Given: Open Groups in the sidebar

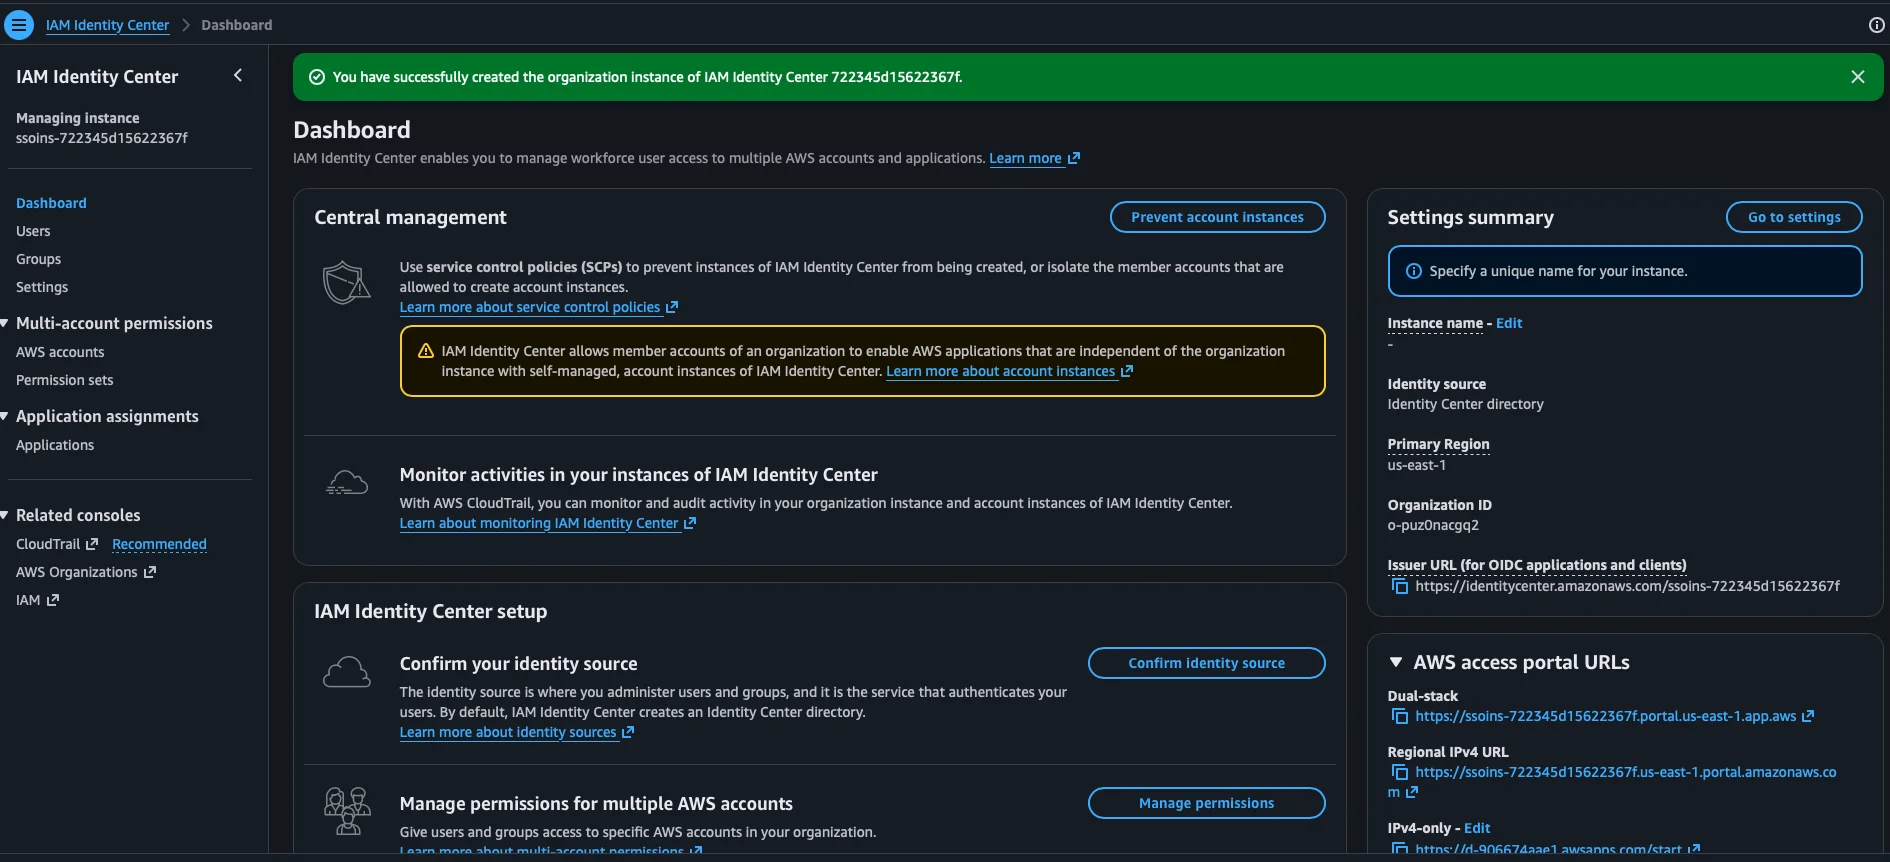Looking at the screenshot, I should pos(38,259).
